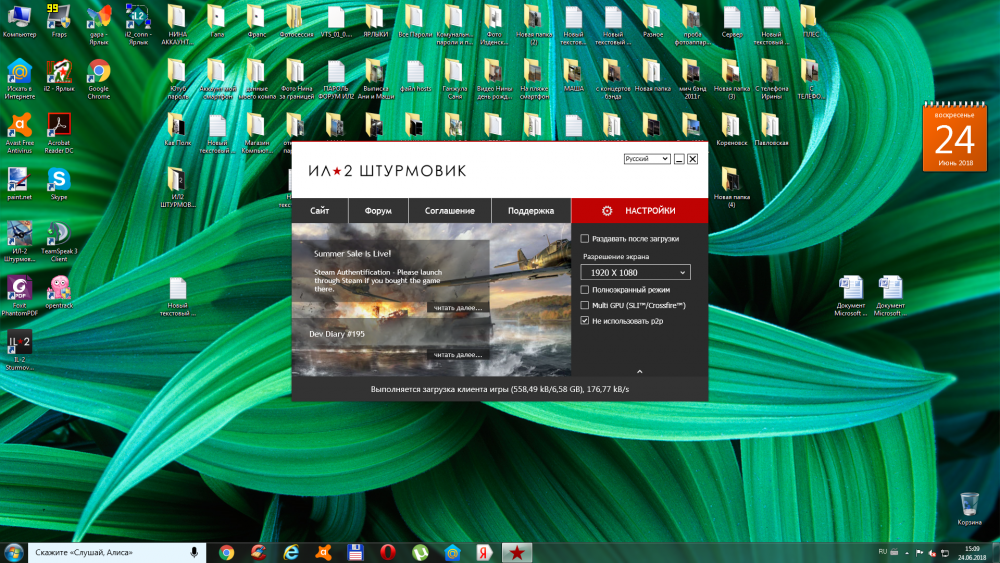Open the 1920 X 1080 resolution dropdown
Viewport: 1000px width, 563px height.
(x=636, y=272)
